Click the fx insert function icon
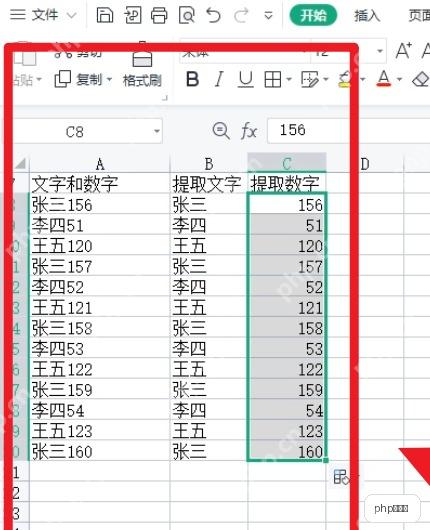This screenshot has width=430, height=530. (249, 130)
